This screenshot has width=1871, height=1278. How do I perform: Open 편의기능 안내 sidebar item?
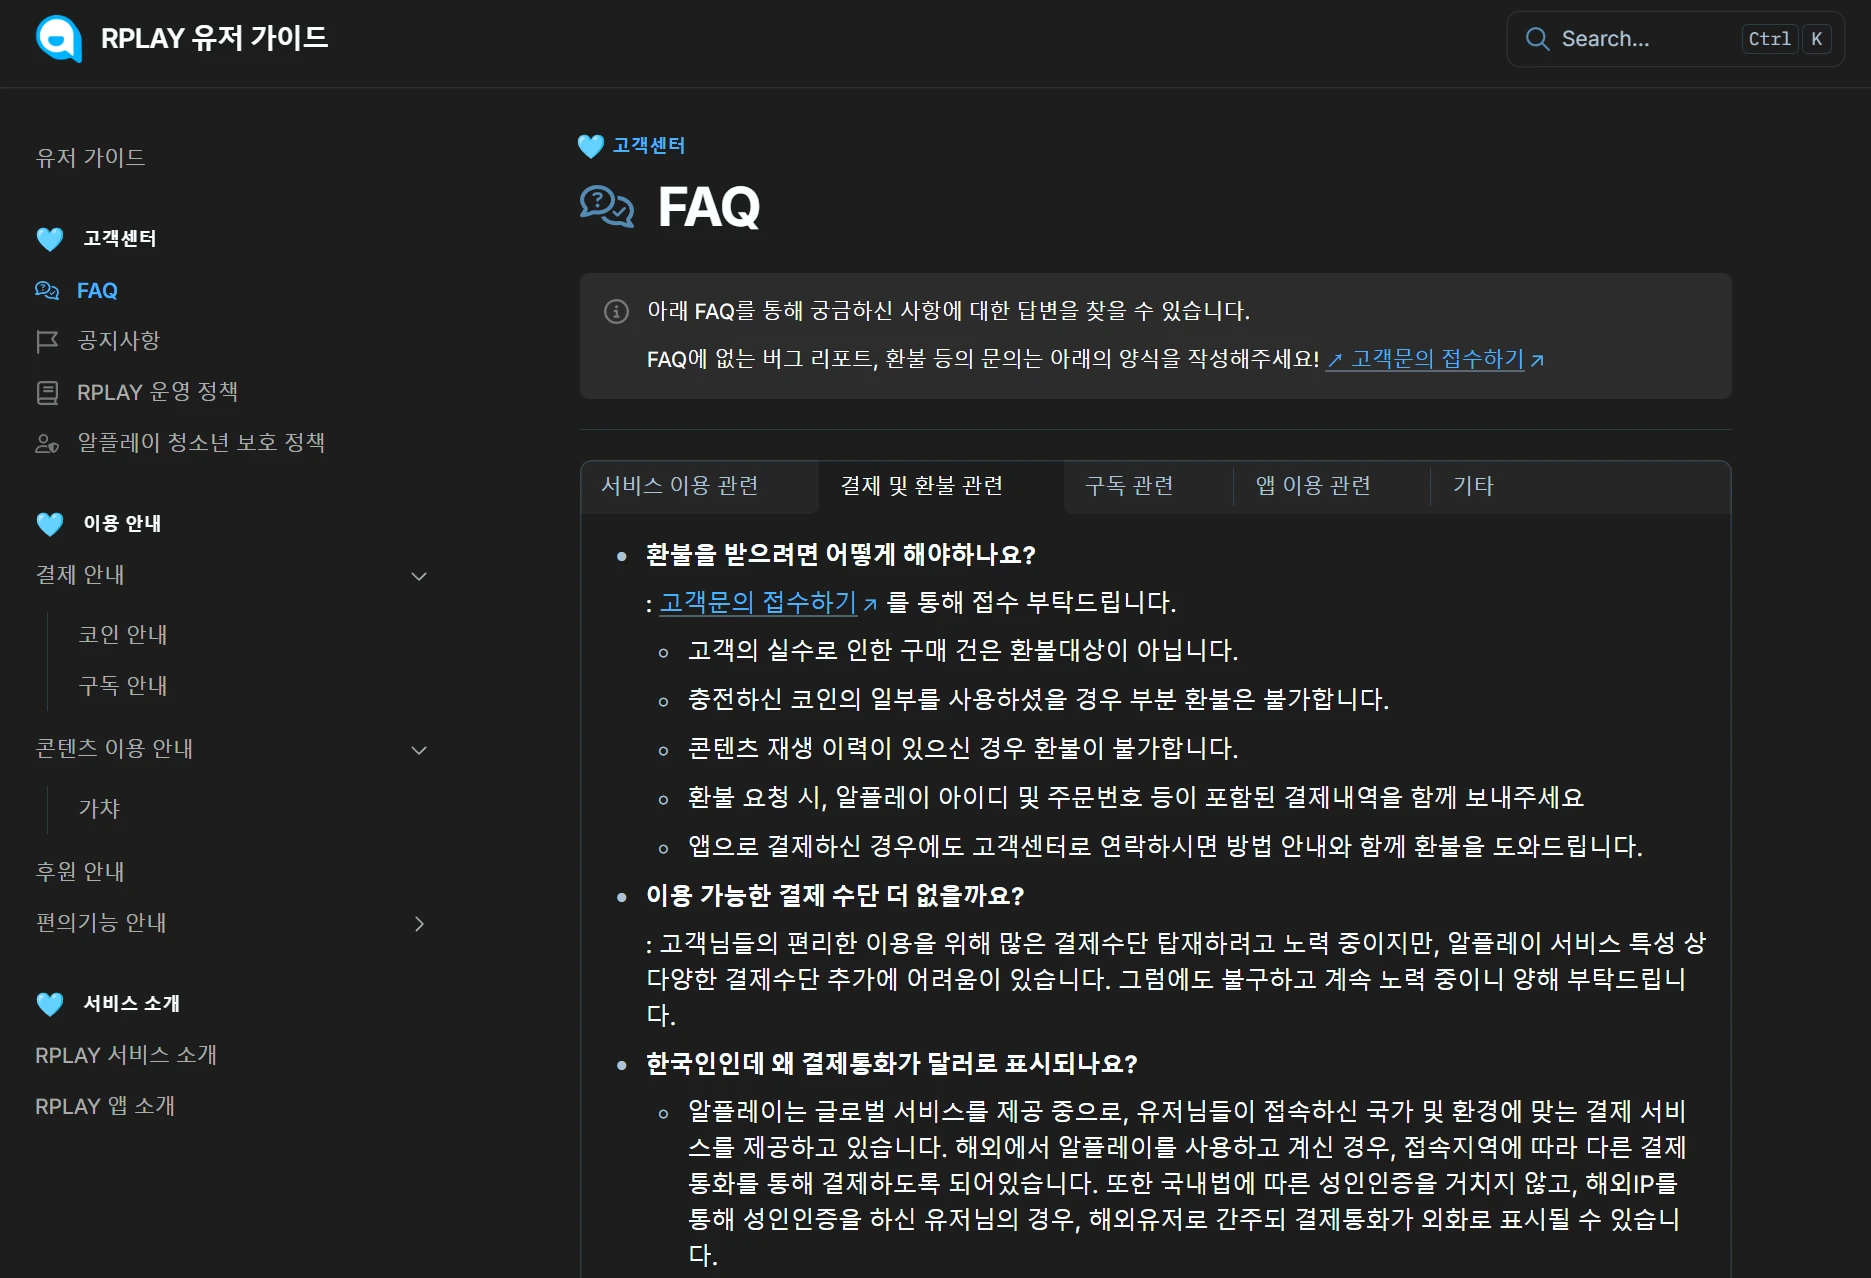click(x=101, y=923)
